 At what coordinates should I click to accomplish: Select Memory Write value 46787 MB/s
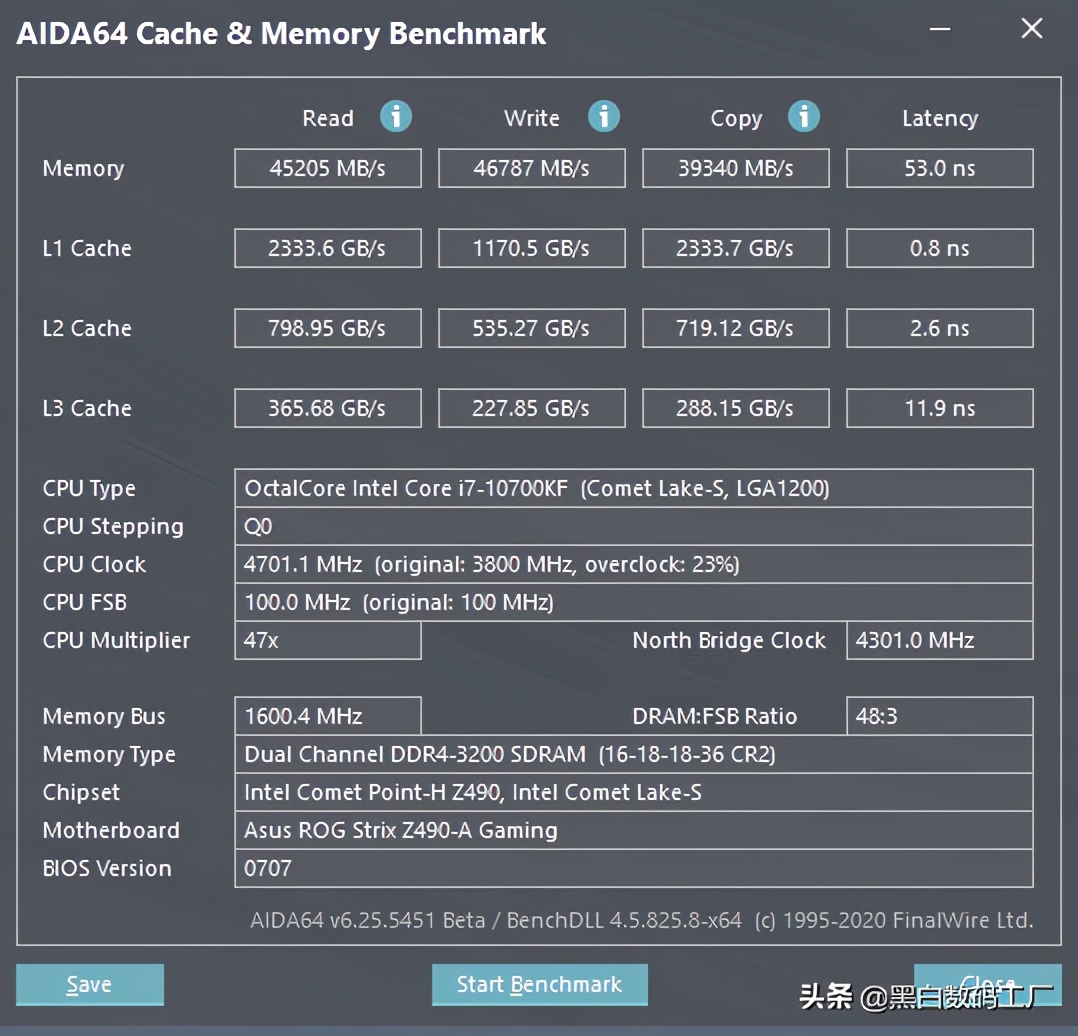(x=532, y=168)
